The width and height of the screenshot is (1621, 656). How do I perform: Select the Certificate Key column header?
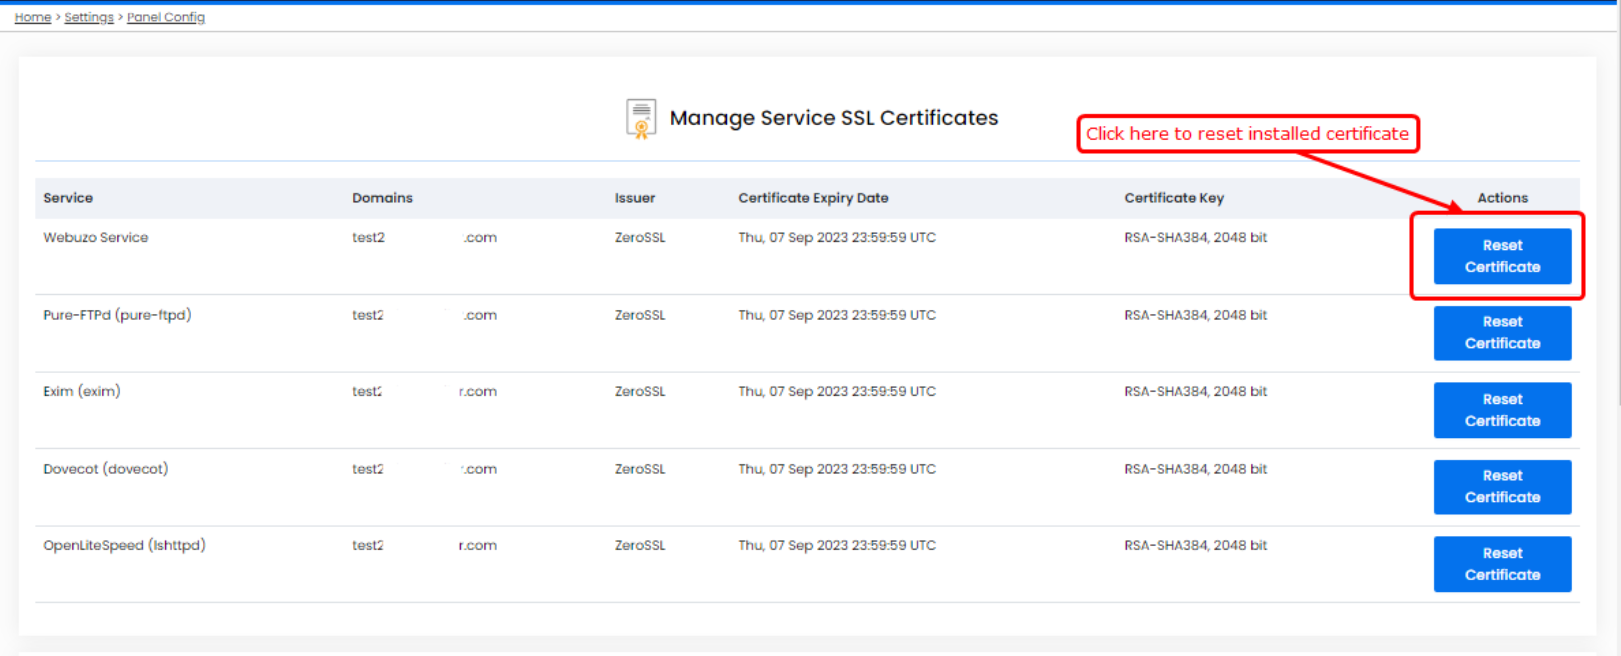click(1173, 198)
